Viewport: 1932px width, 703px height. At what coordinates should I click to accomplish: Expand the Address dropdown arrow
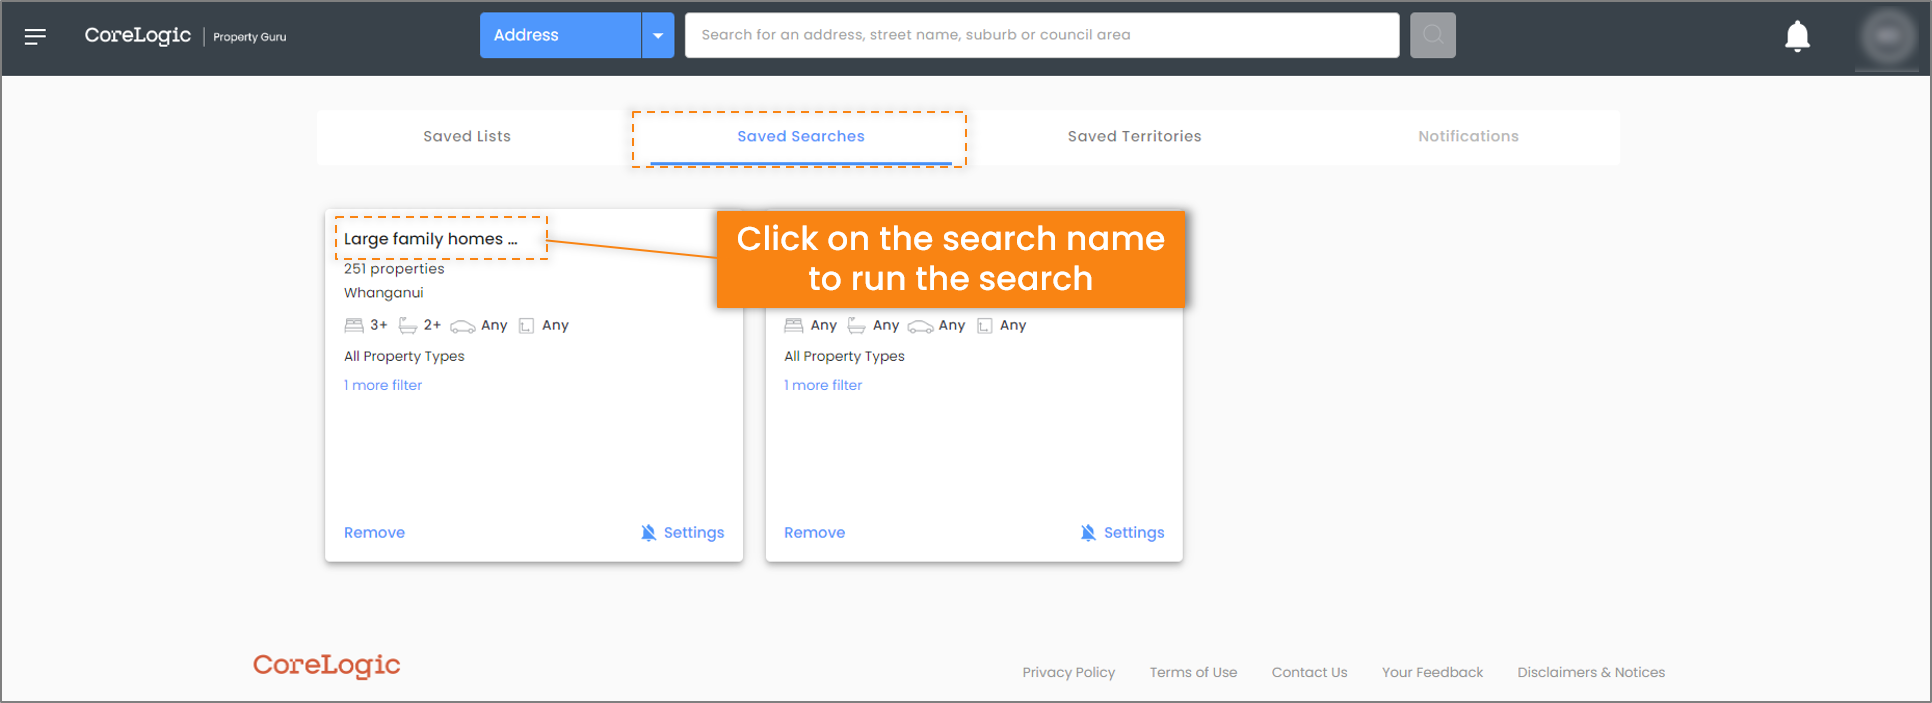click(x=658, y=35)
